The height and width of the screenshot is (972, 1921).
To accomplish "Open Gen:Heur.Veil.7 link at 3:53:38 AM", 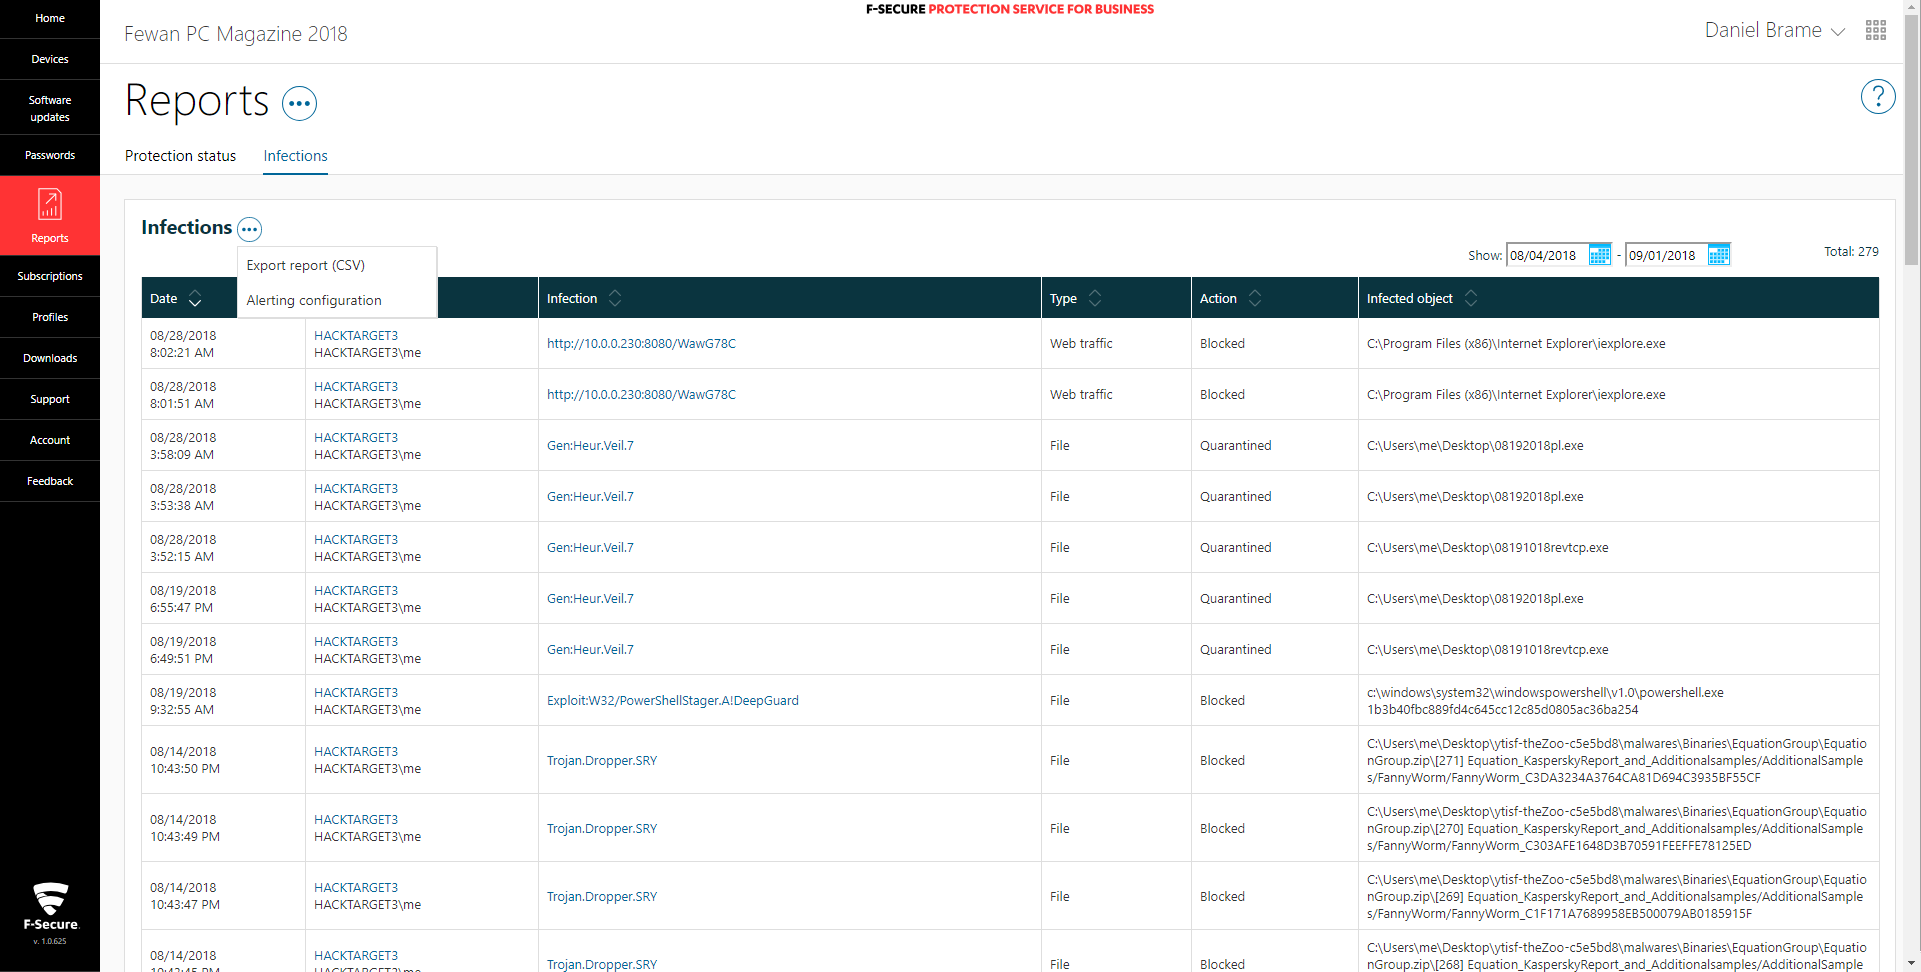I will click(x=590, y=496).
